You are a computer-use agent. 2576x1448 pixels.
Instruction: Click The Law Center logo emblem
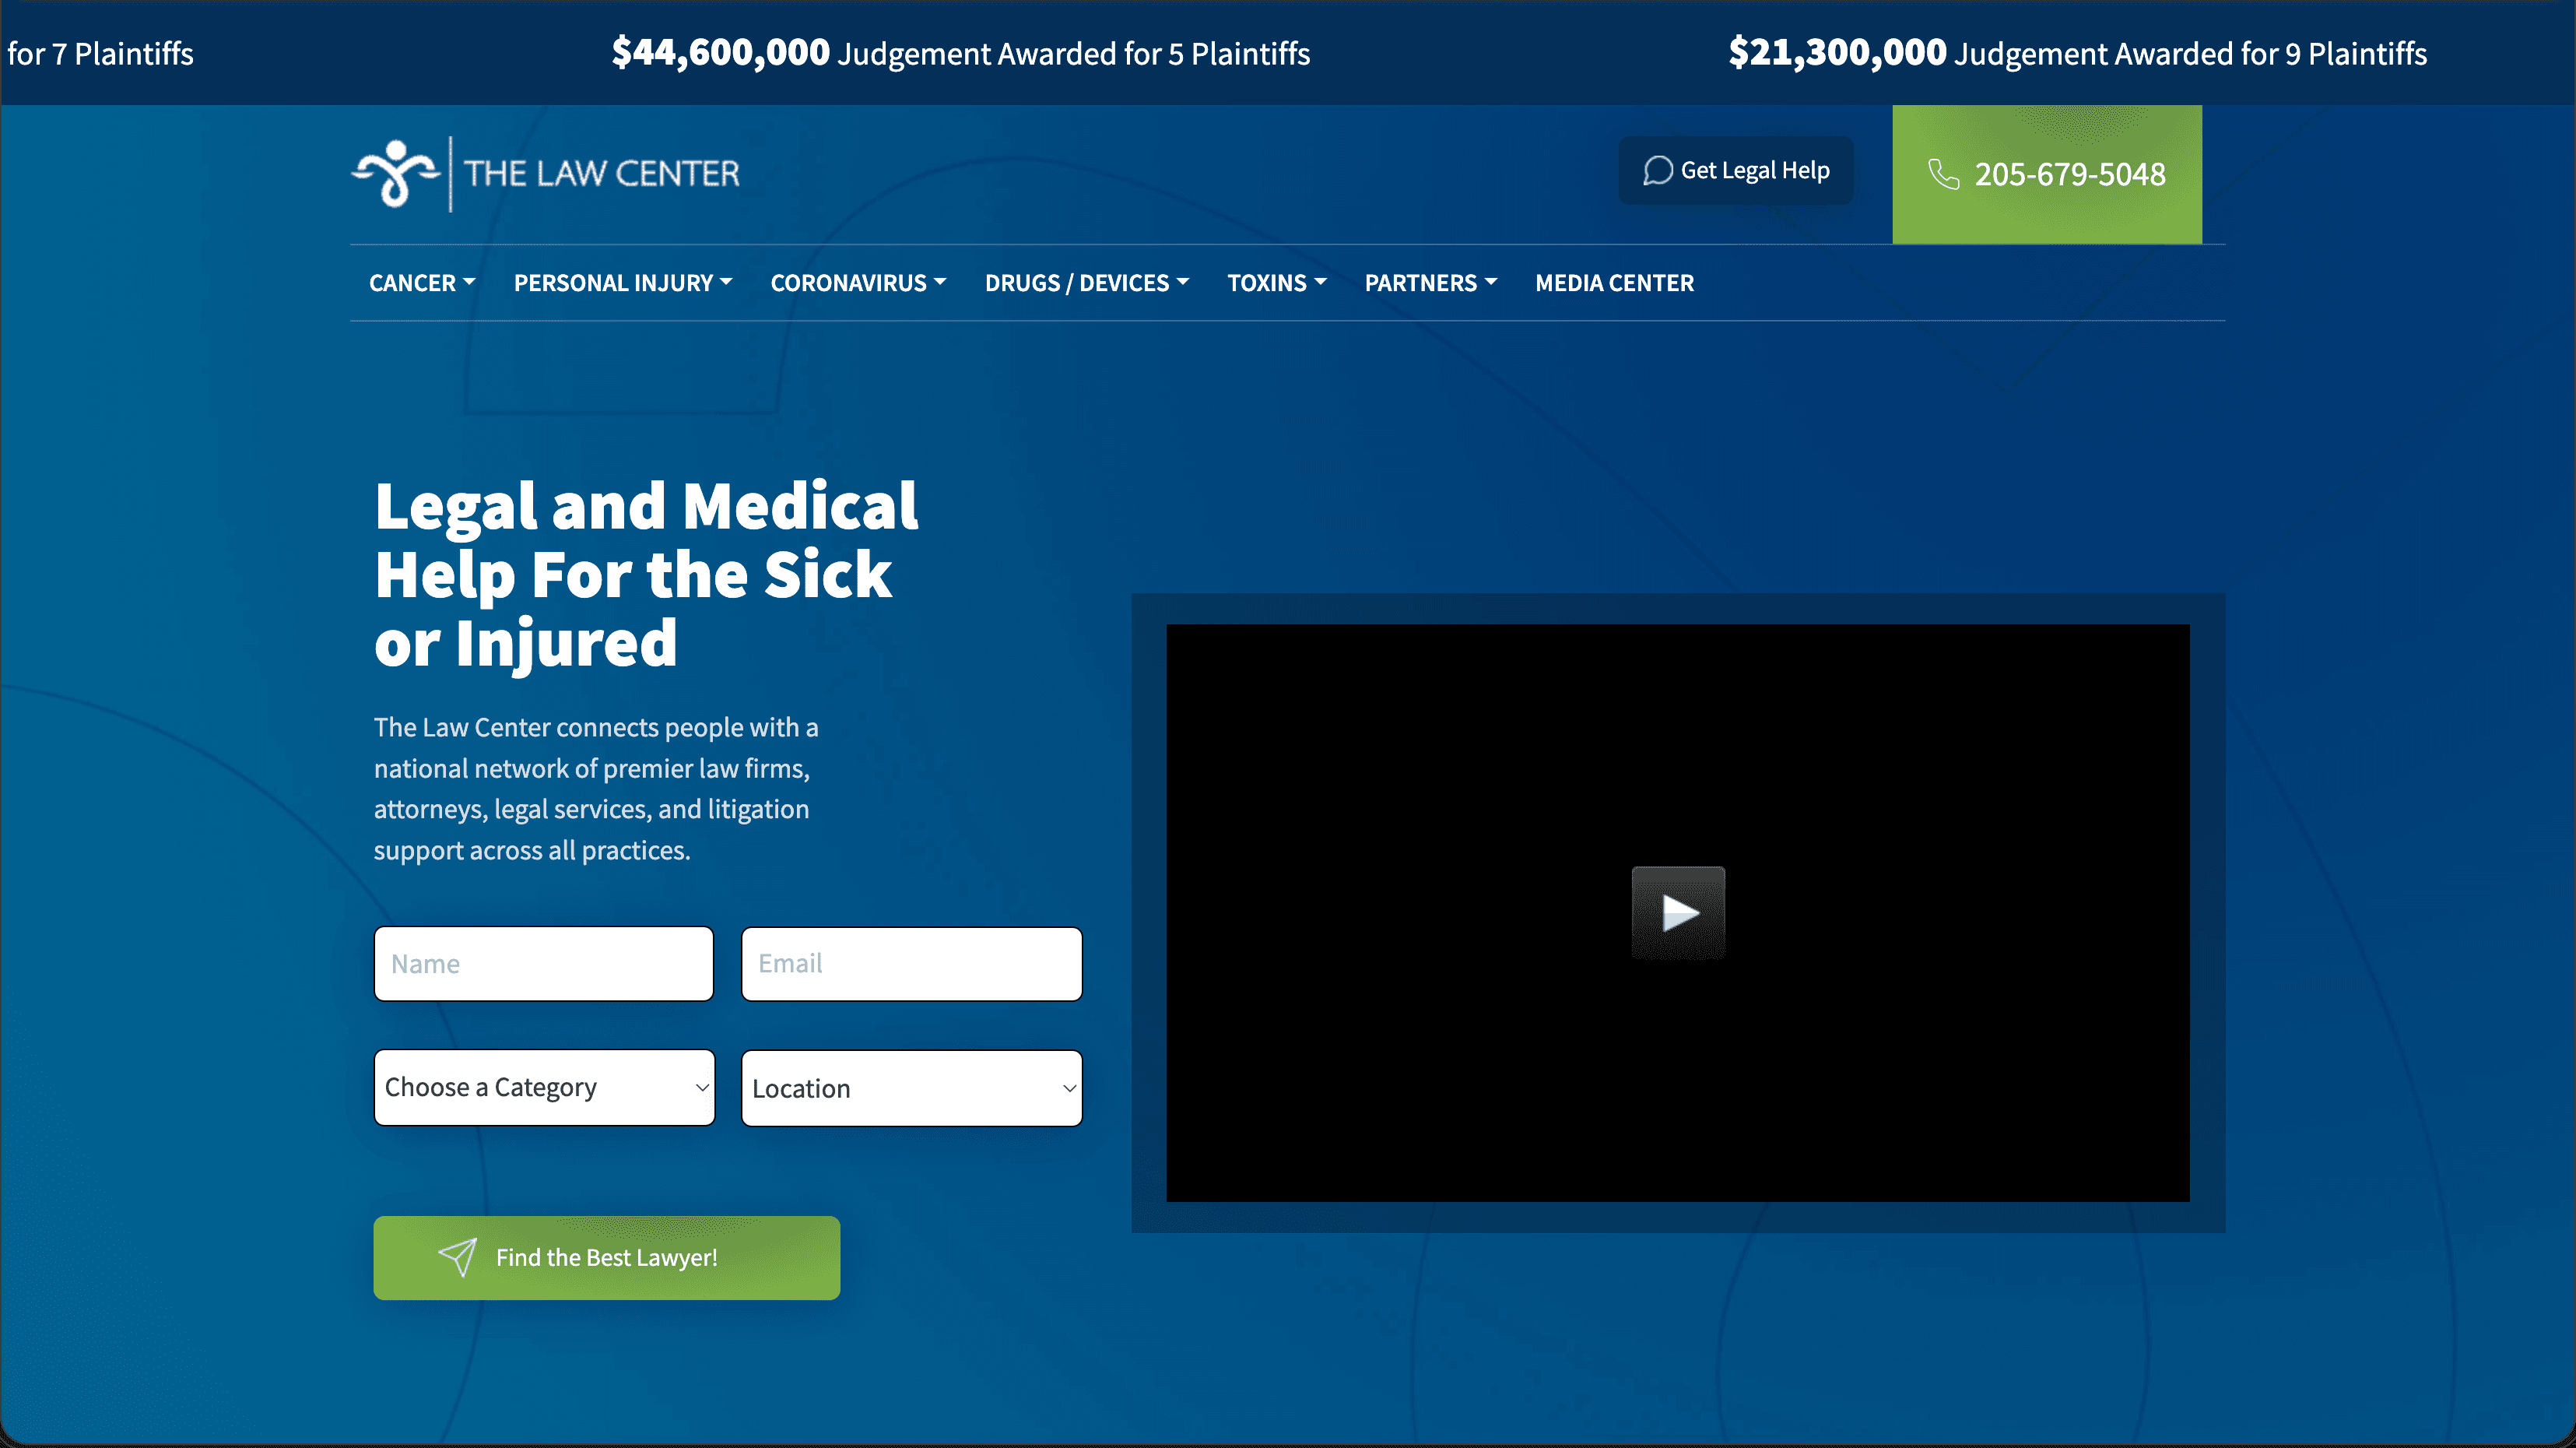(x=396, y=174)
